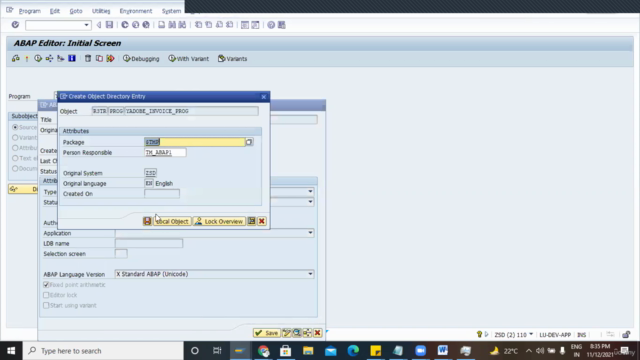Click the red X Cancel button in Object Directory dialog

click(x=262, y=221)
